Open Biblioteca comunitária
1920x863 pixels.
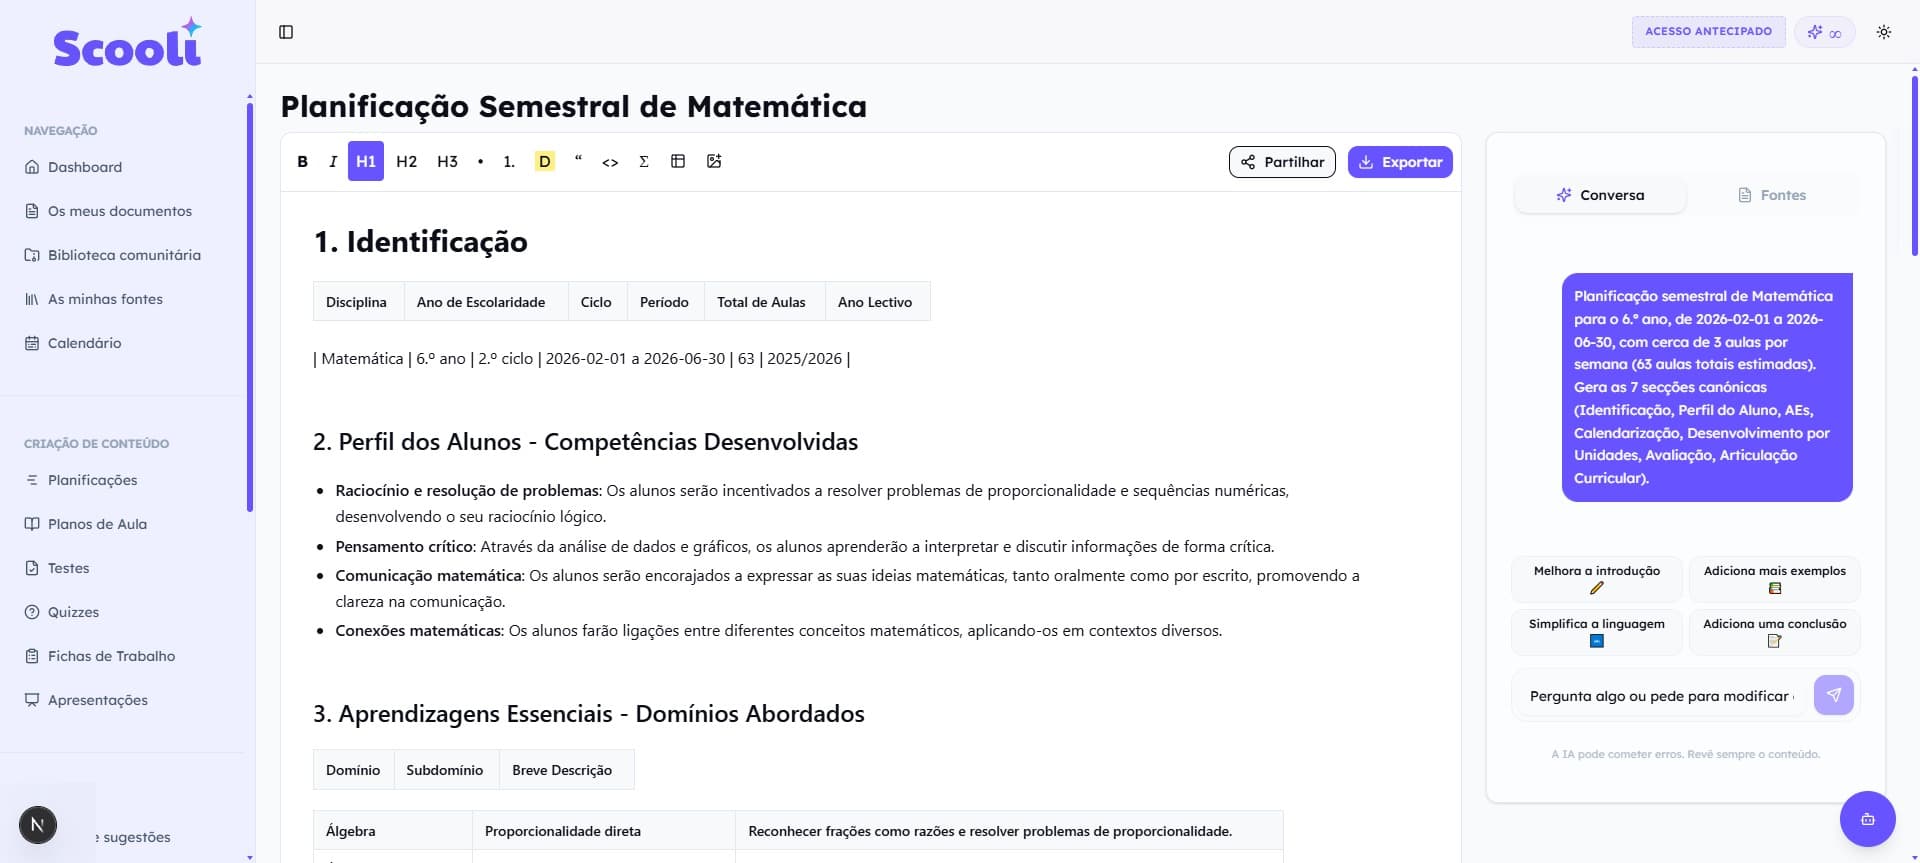[124, 255]
